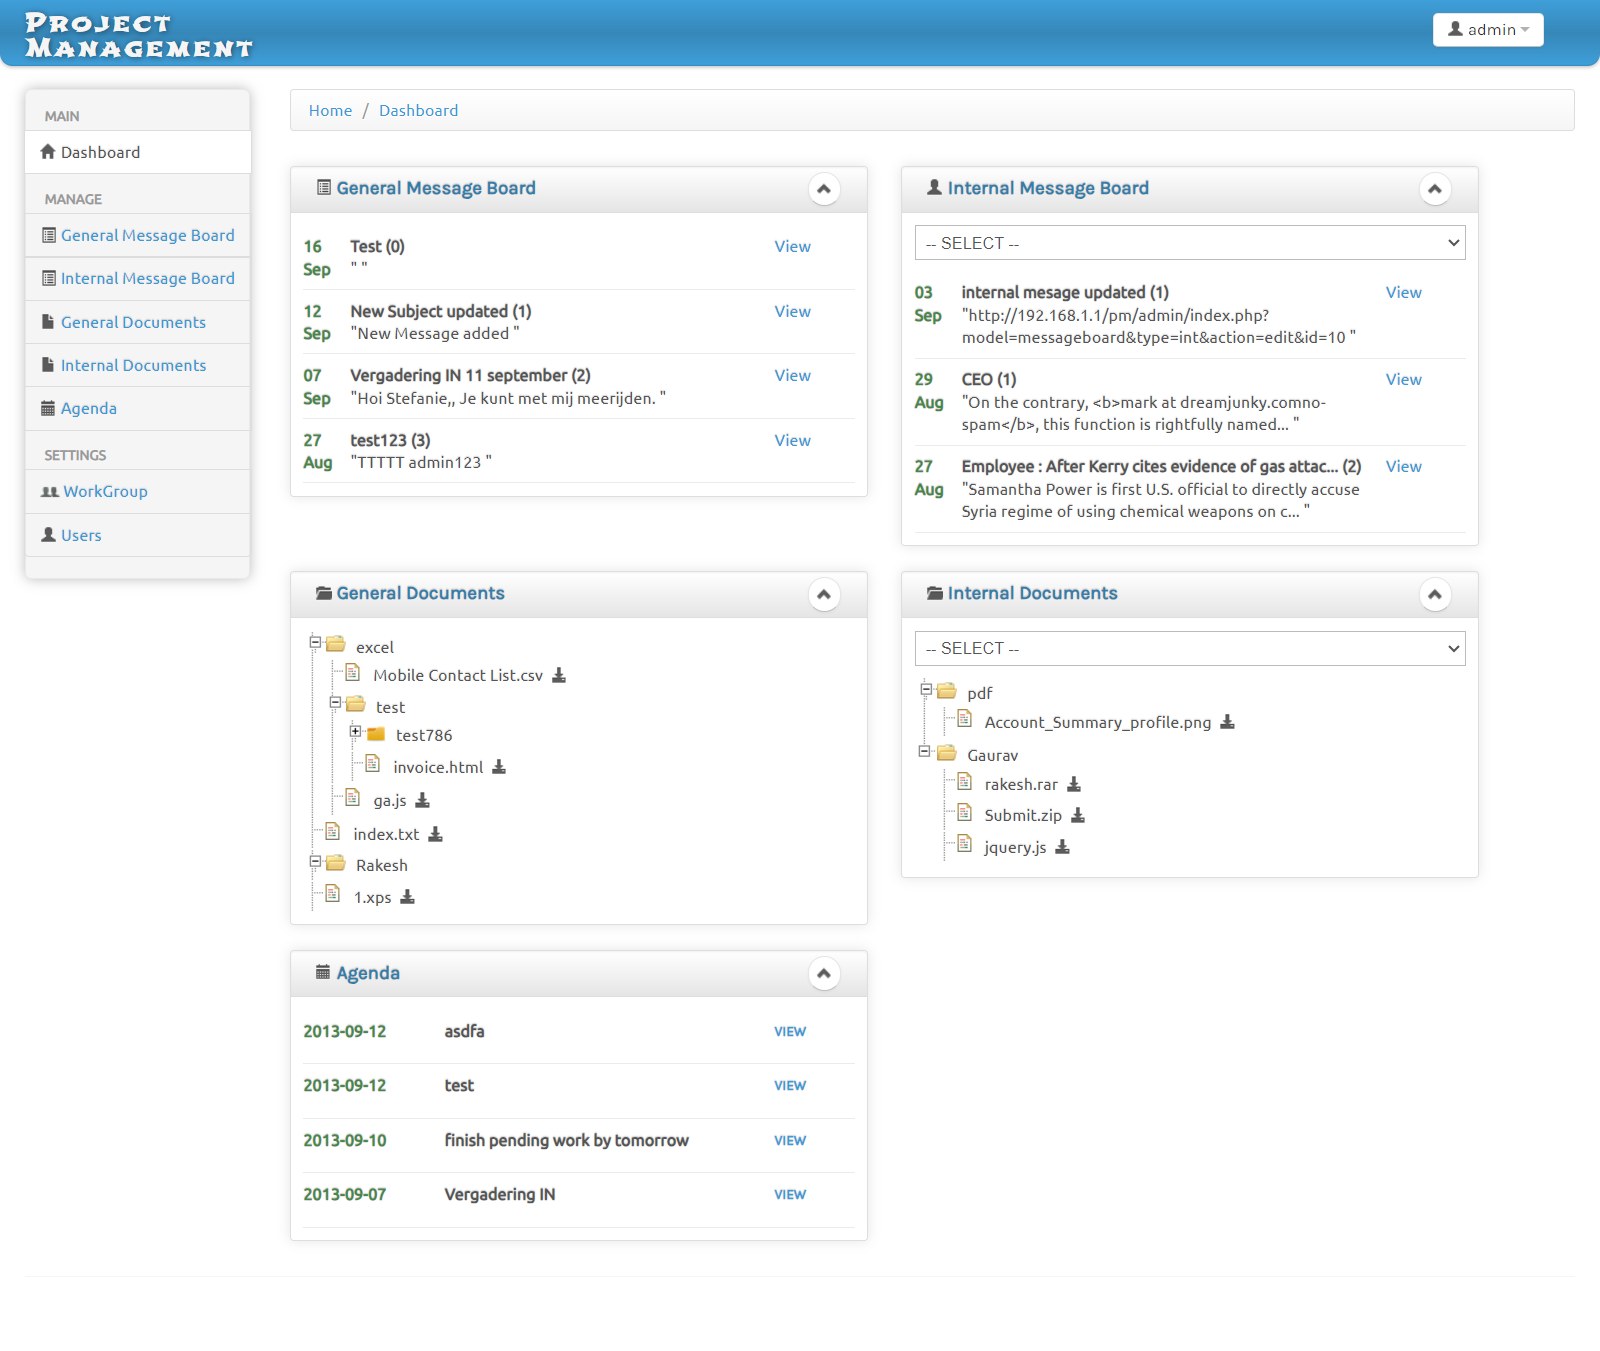Screen dimensions: 1600x1351
Task: Download jquery.js using its download icon
Action: point(1062,847)
